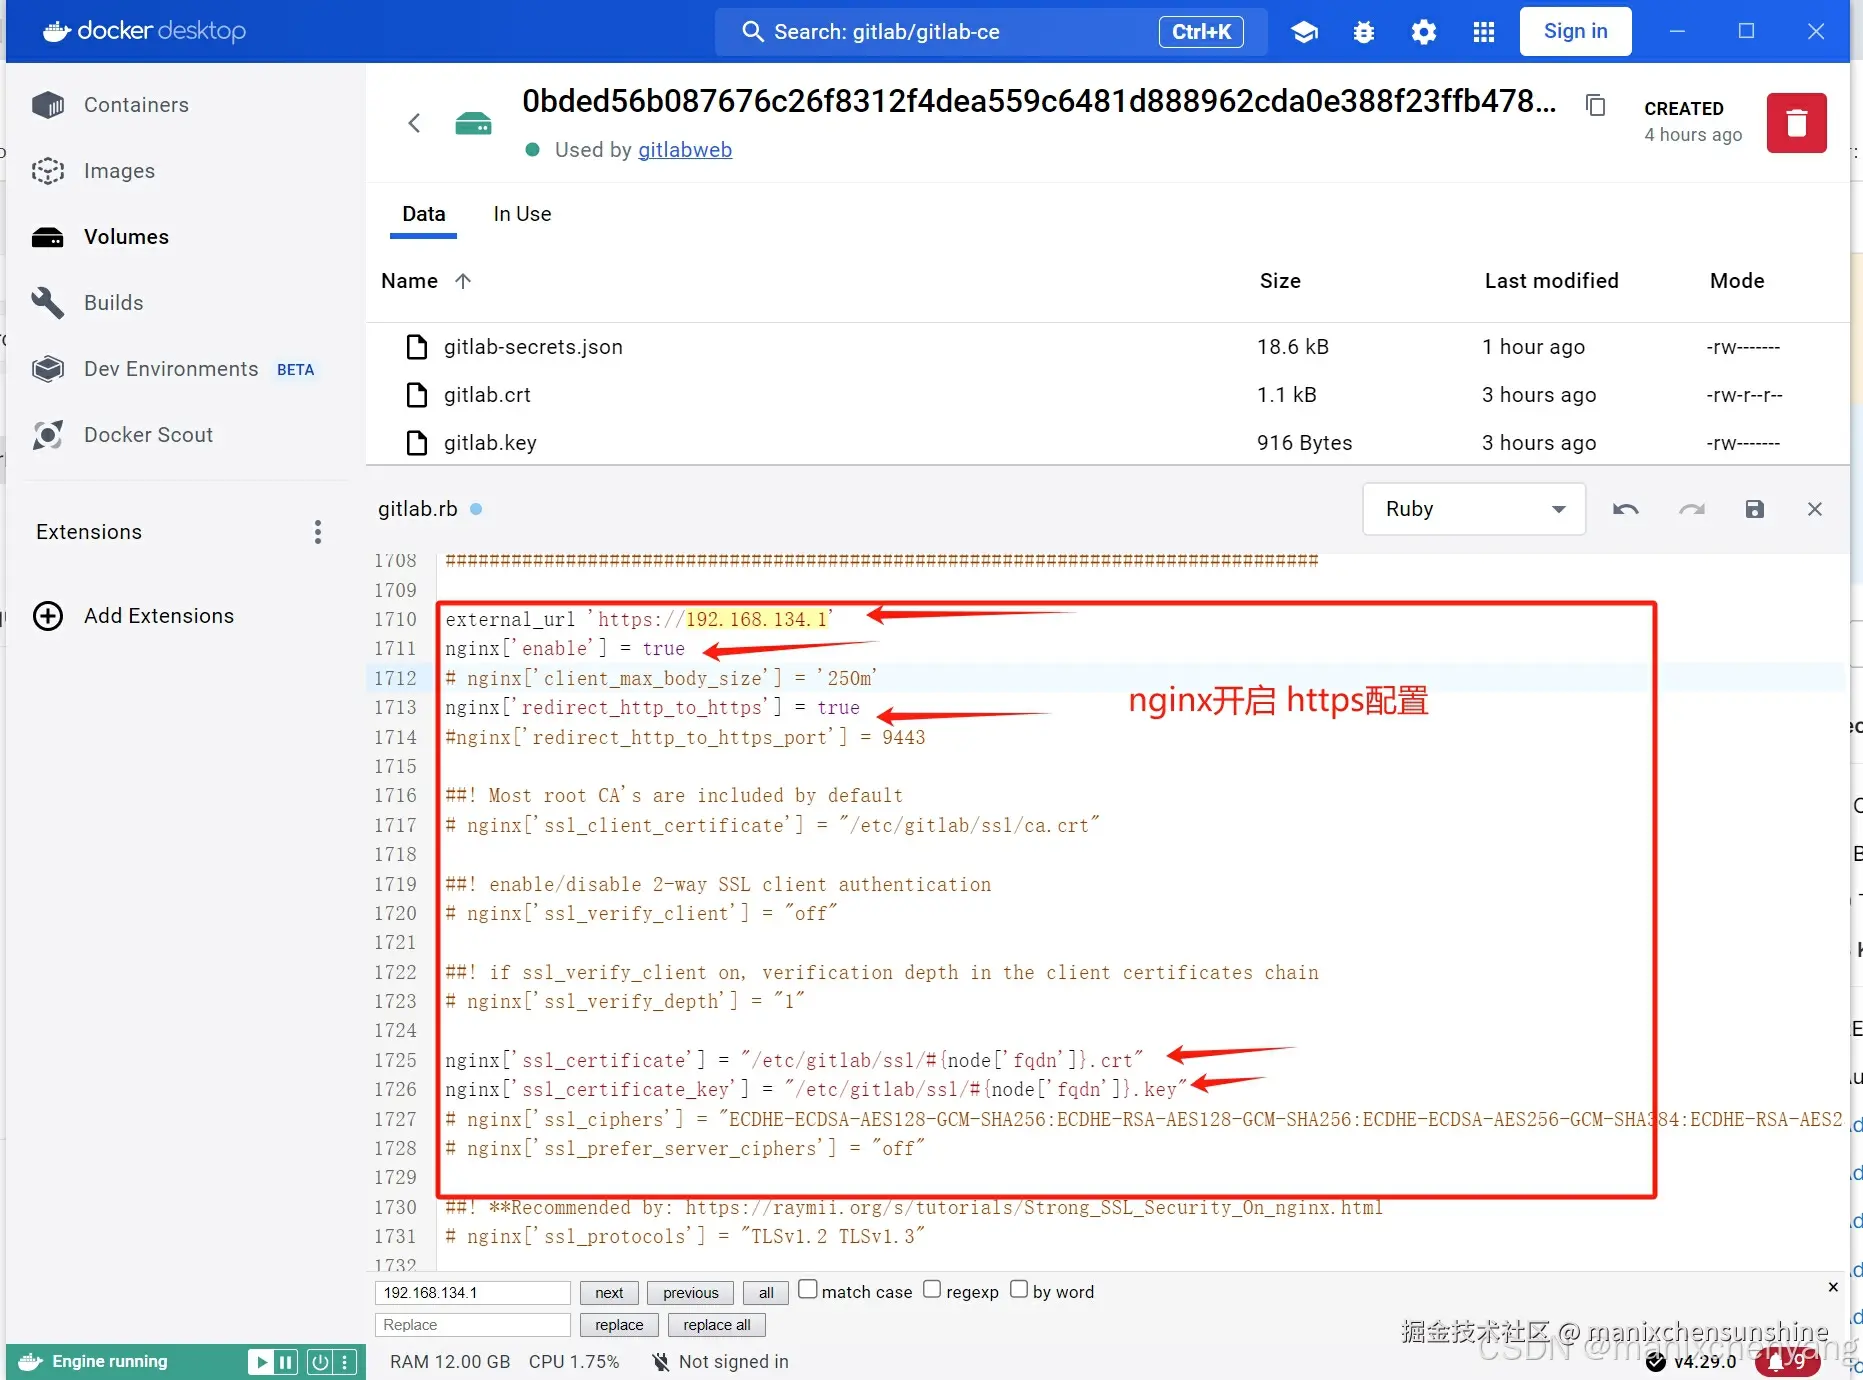
Task: Click the notifications bell badge
Action: pyautogui.click(x=1787, y=1362)
